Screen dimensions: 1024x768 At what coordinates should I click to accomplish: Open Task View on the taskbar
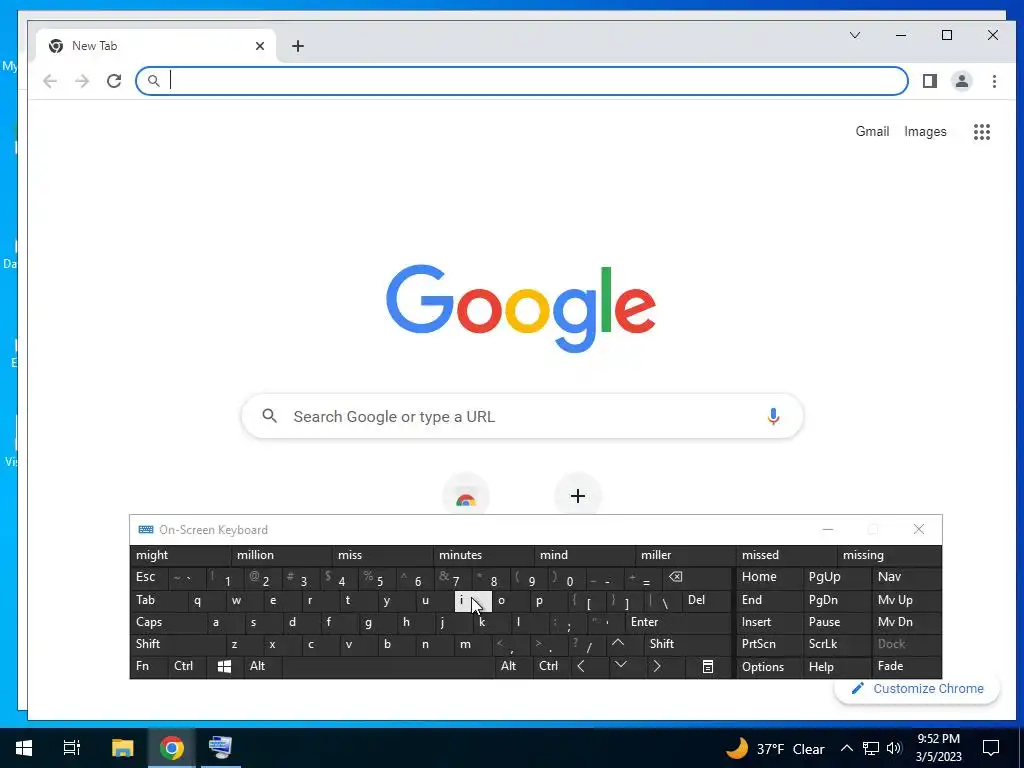click(x=71, y=748)
